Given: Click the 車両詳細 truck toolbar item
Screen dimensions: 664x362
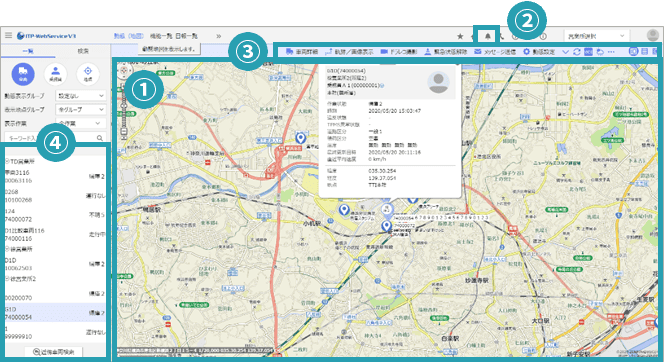Looking at the screenshot, I should (302, 52).
